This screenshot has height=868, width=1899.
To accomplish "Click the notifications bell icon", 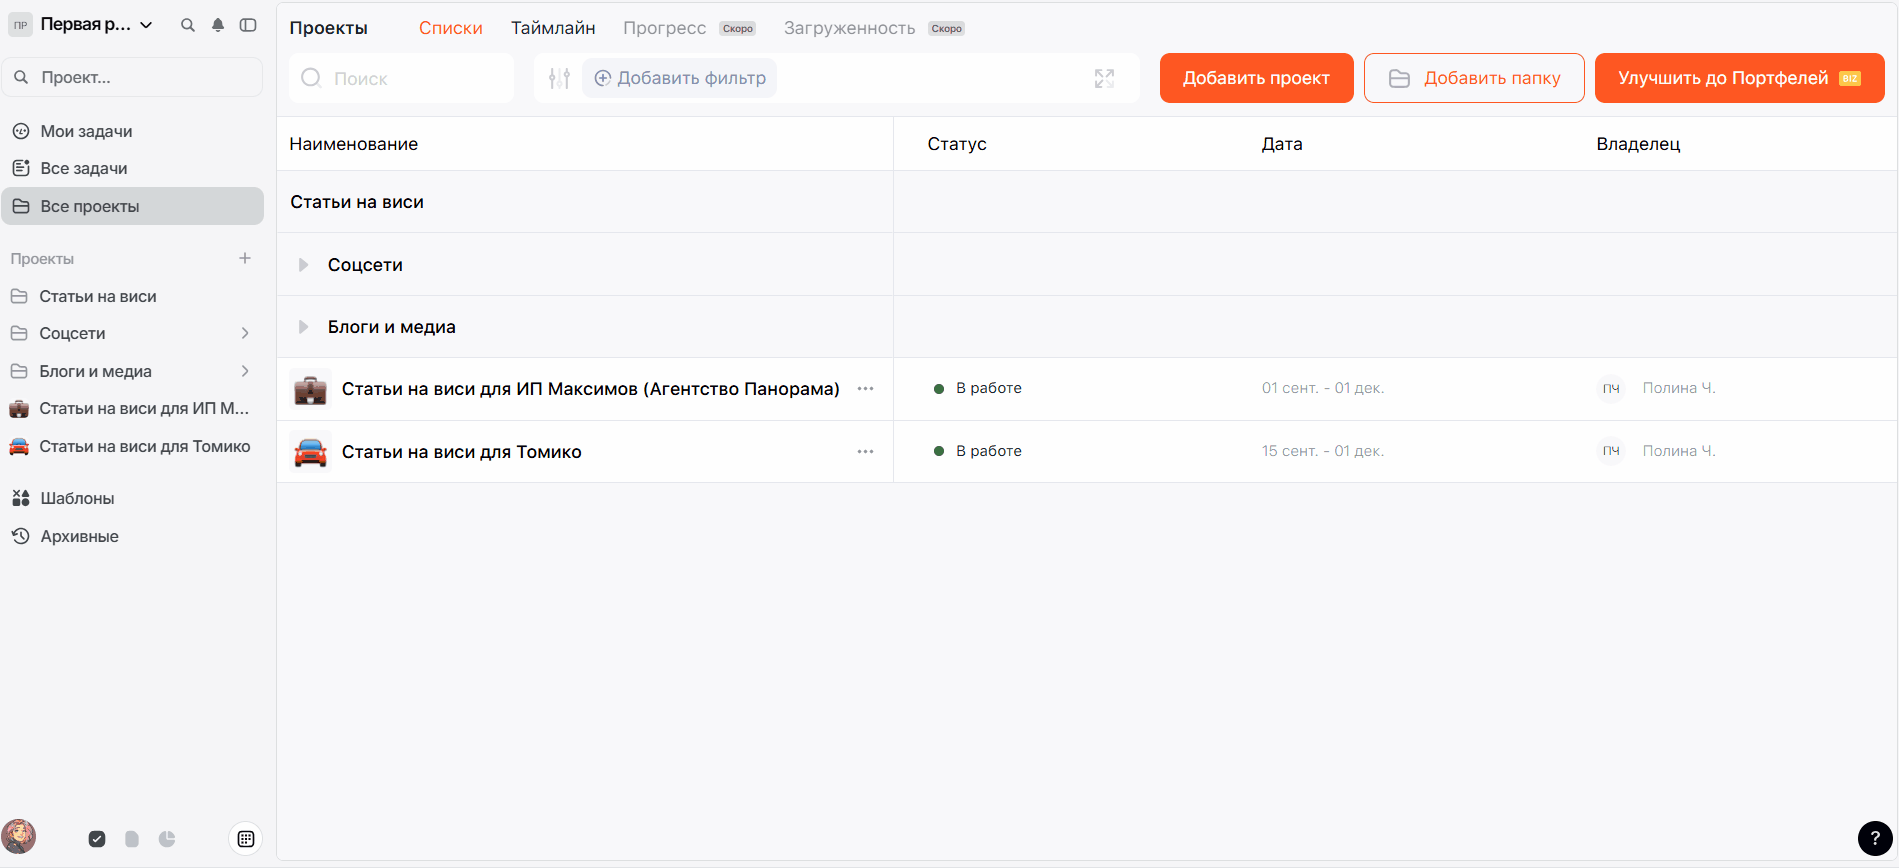I will (x=218, y=25).
